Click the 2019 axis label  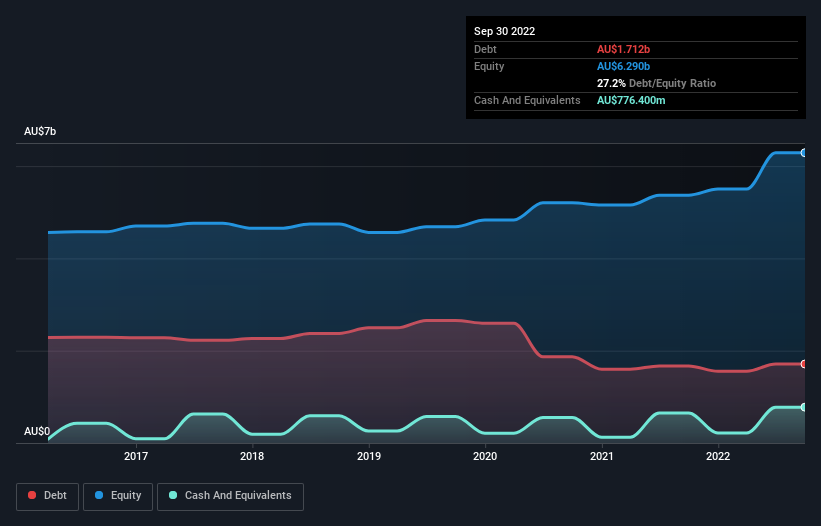(369, 456)
